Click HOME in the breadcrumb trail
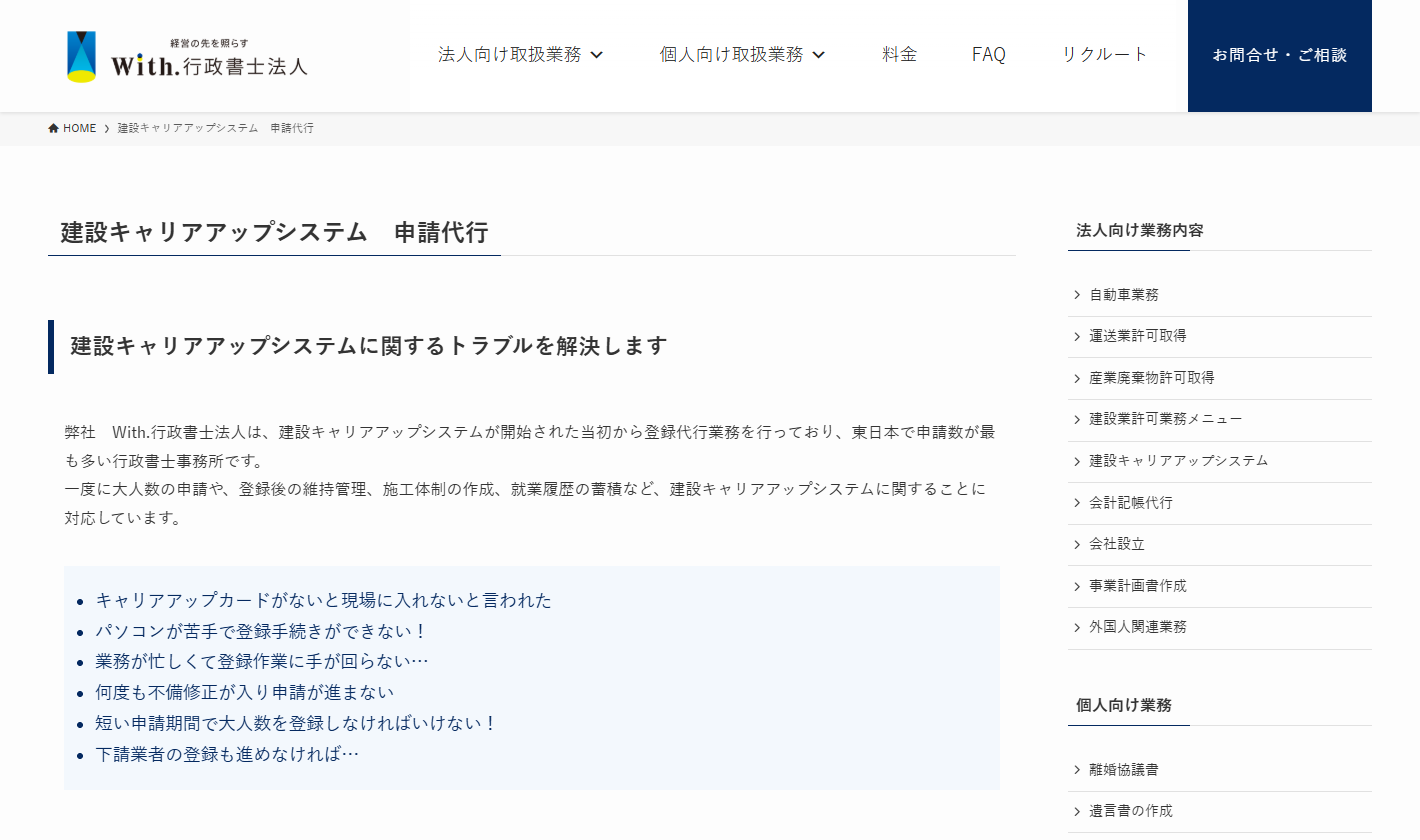 (79, 127)
